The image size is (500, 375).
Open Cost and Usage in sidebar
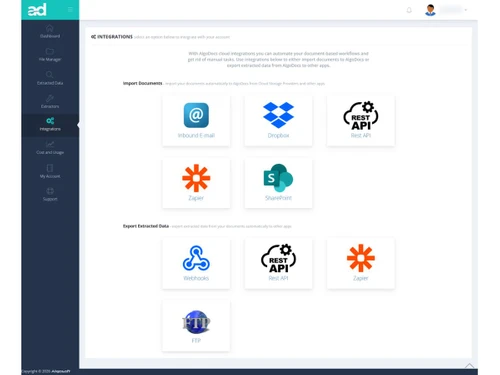50,148
